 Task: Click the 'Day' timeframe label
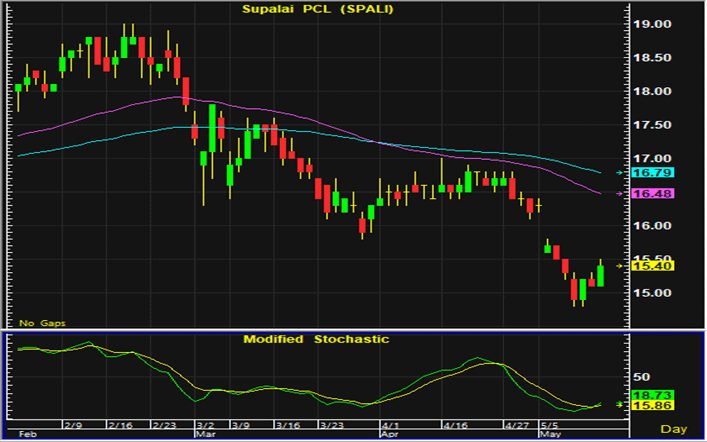click(x=674, y=429)
